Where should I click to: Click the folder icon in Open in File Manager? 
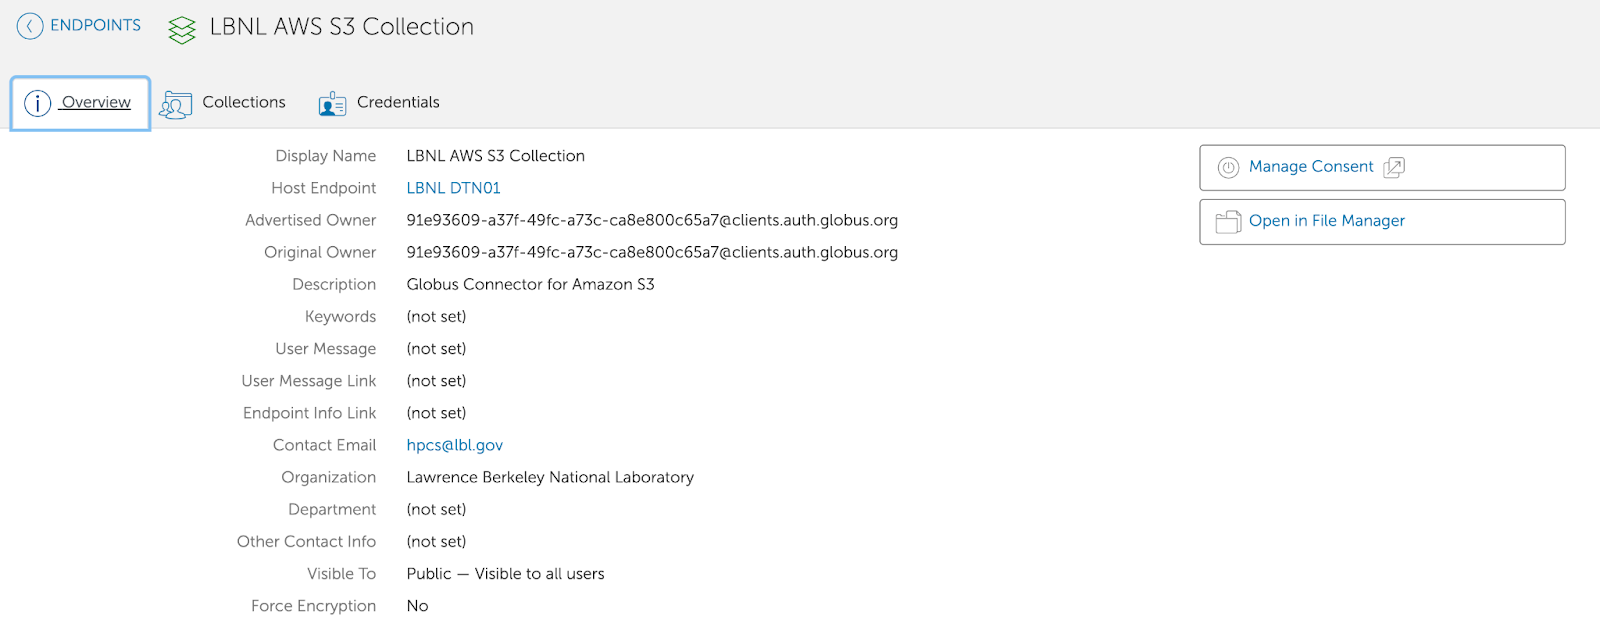click(1228, 222)
